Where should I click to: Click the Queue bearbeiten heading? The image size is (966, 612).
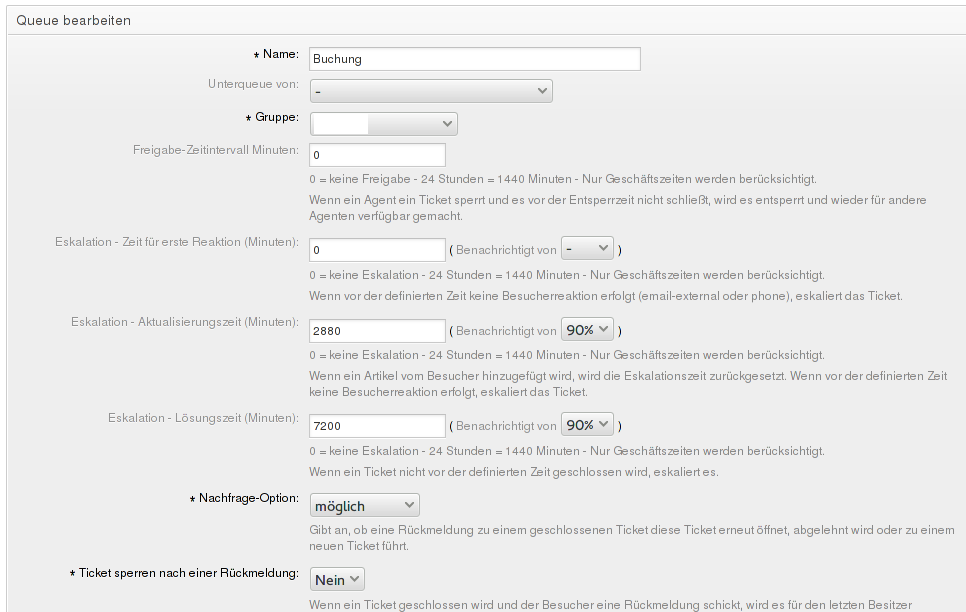tap(73, 20)
